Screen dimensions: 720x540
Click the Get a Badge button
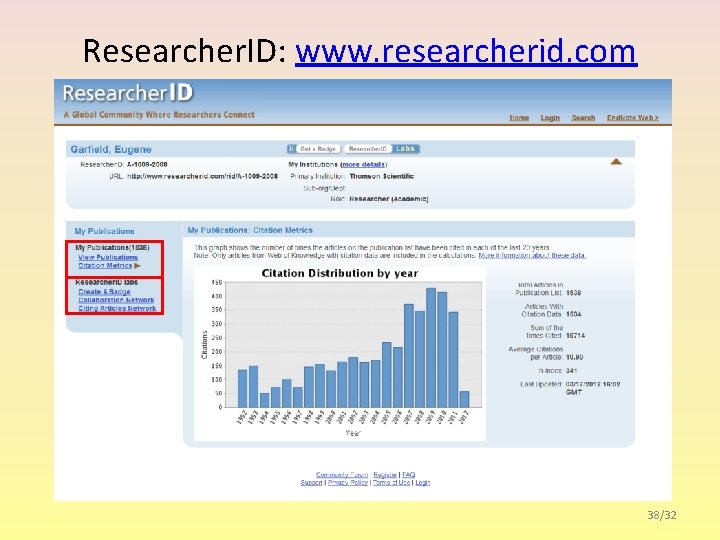tap(314, 149)
